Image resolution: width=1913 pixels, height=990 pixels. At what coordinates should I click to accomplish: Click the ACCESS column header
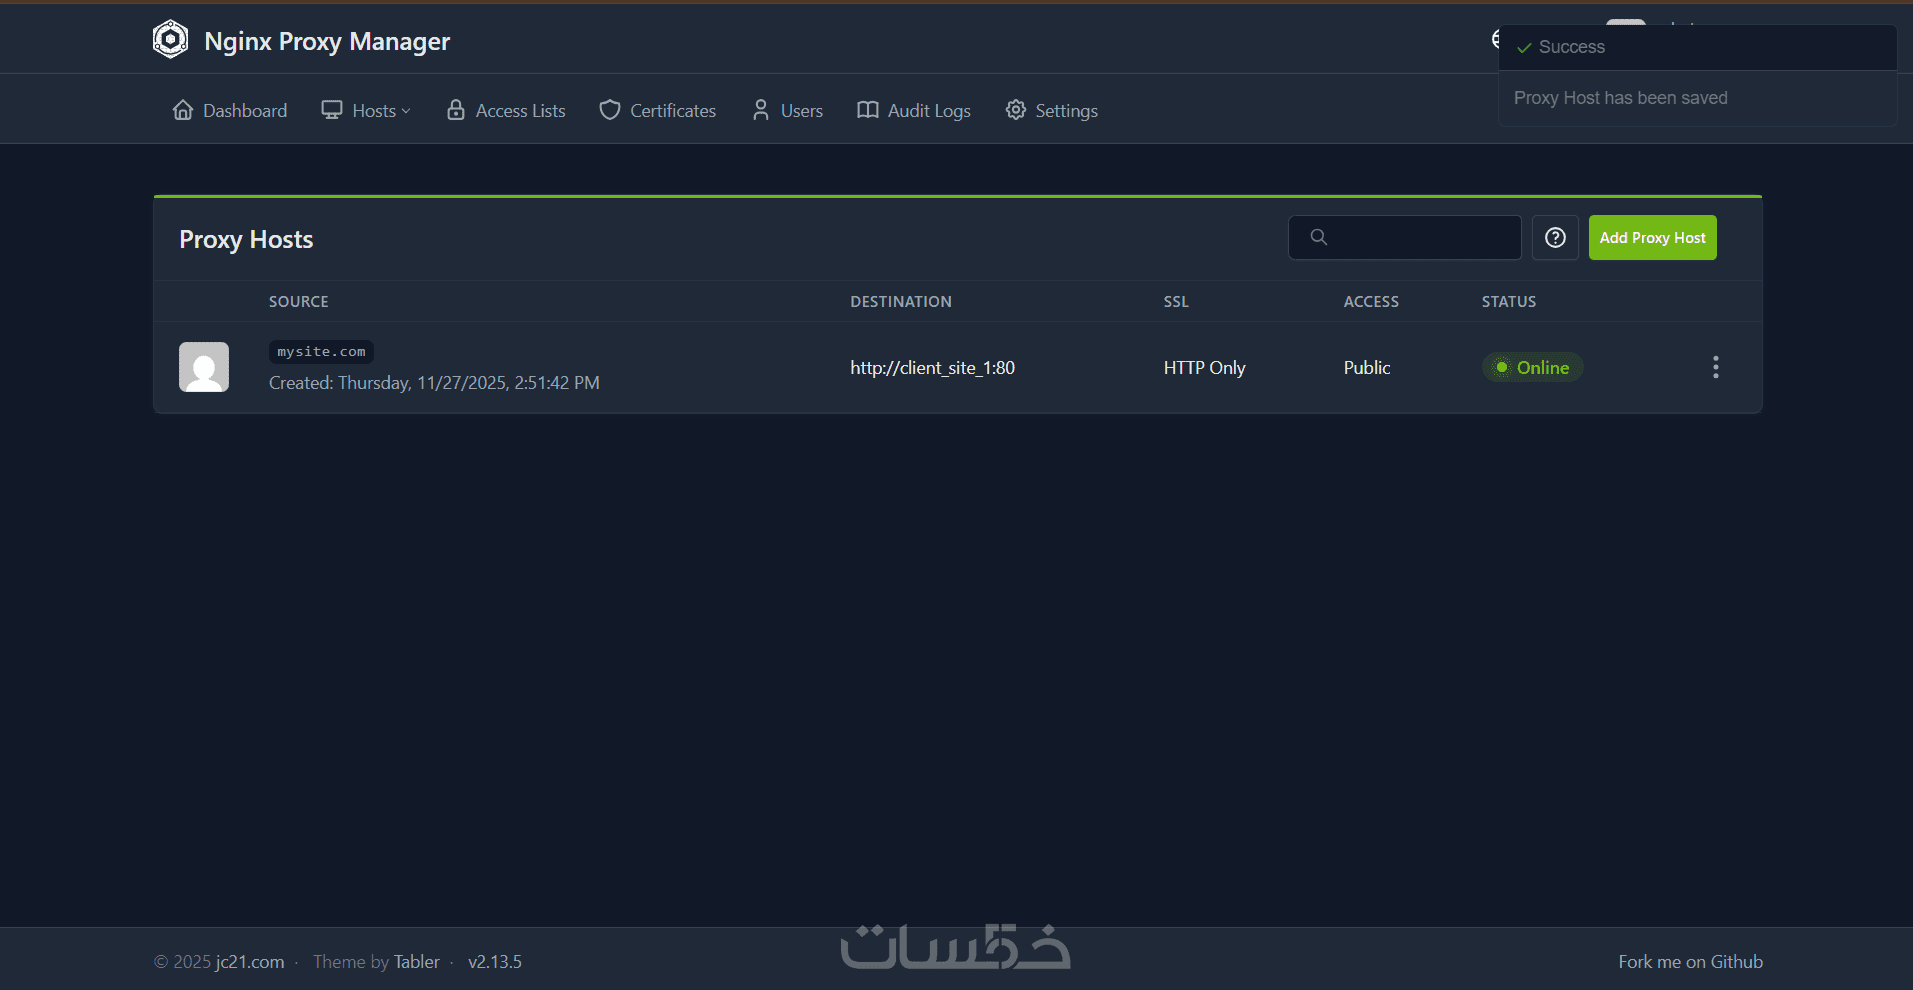click(x=1371, y=301)
